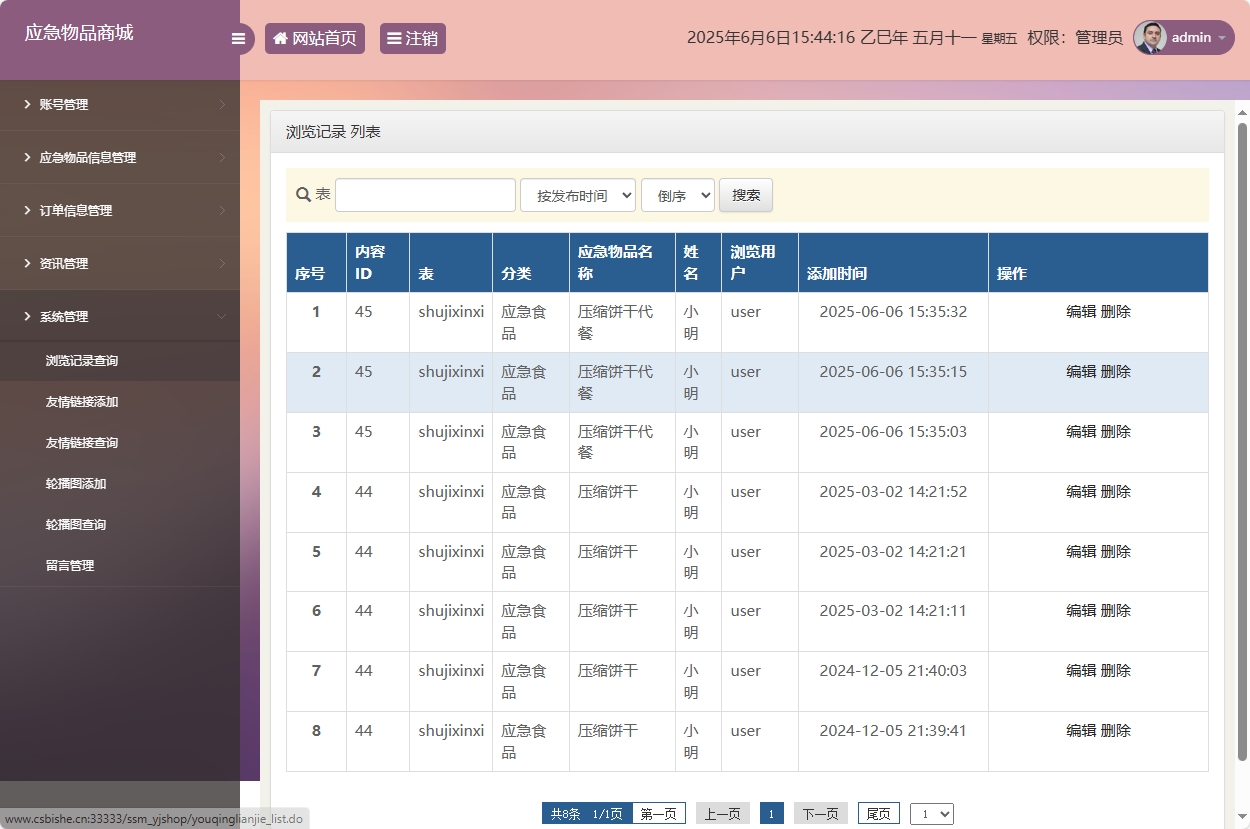Open the page number dropdown in pagination
The height and width of the screenshot is (829, 1250).
pos(932,813)
